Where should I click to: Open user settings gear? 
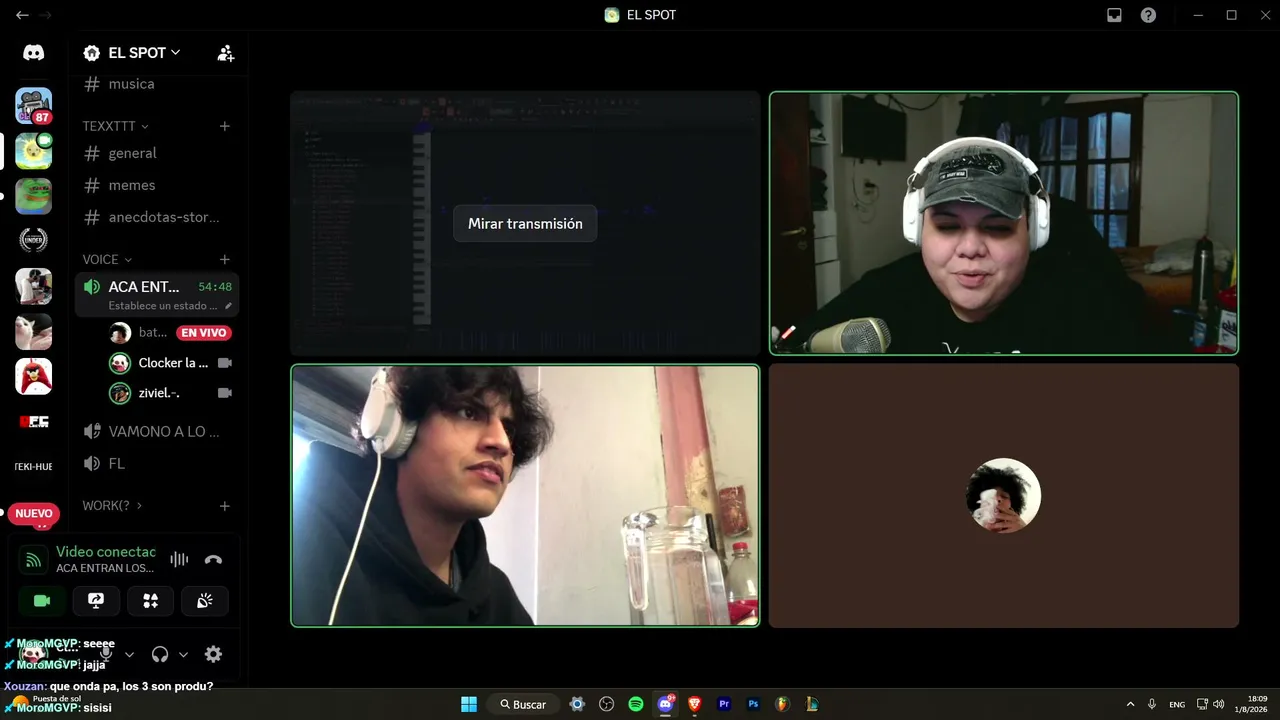click(x=213, y=655)
